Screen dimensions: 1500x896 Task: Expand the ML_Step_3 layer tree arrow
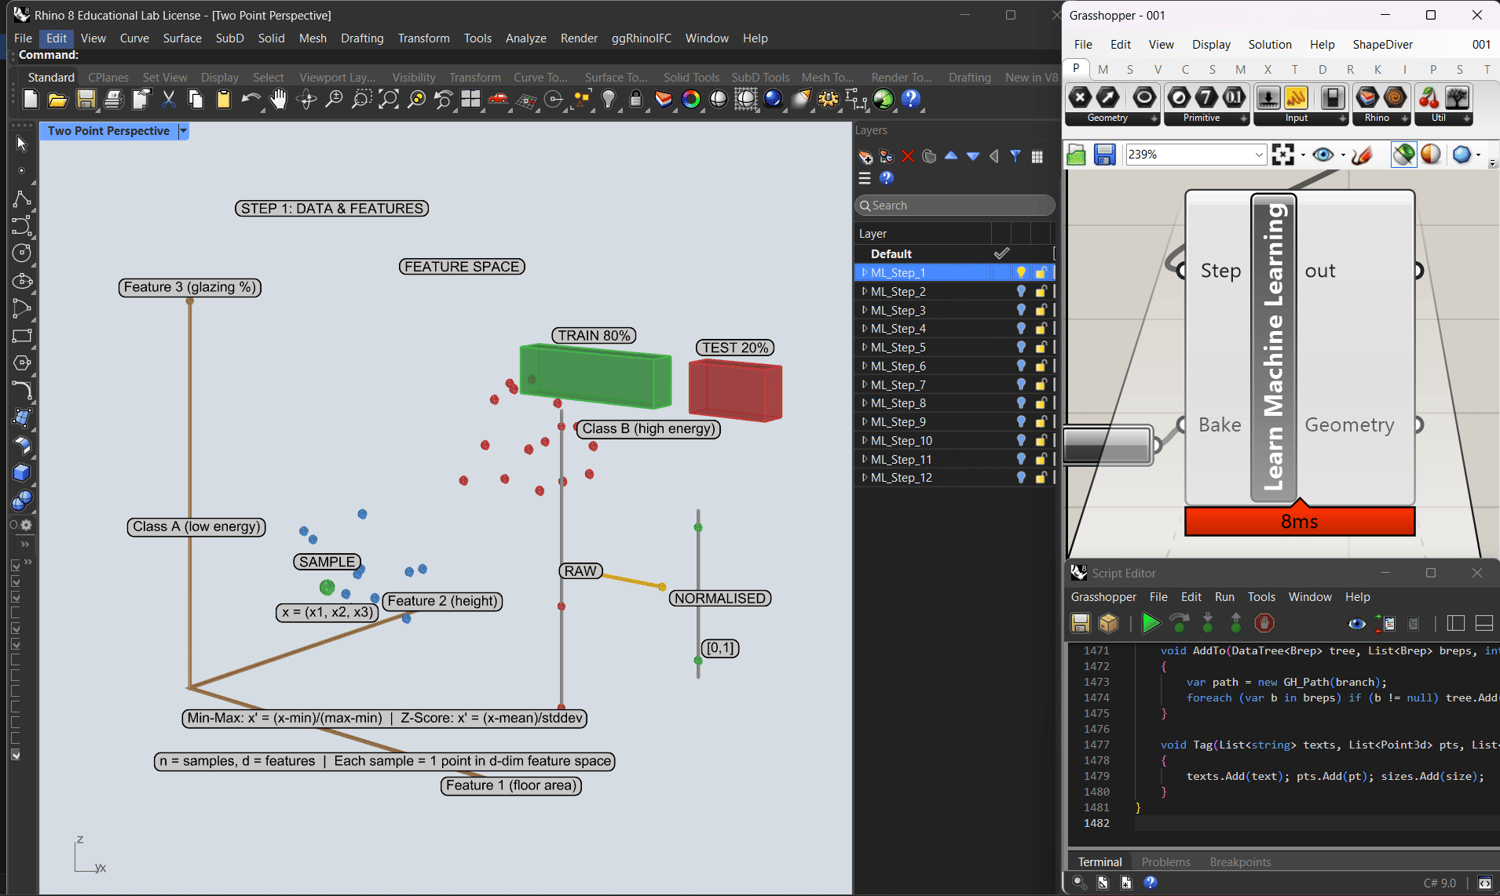pyautogui.click(x=864, y=311)
